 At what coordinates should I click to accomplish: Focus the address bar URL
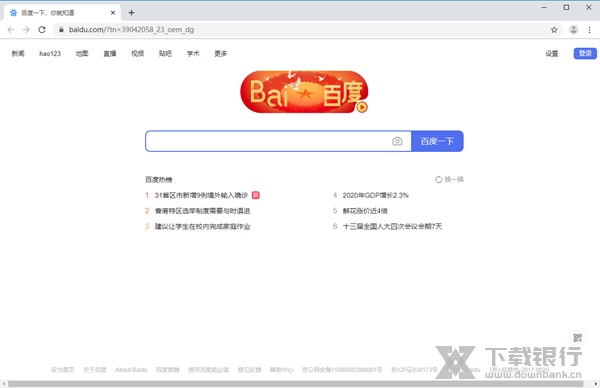click(131, 30)
